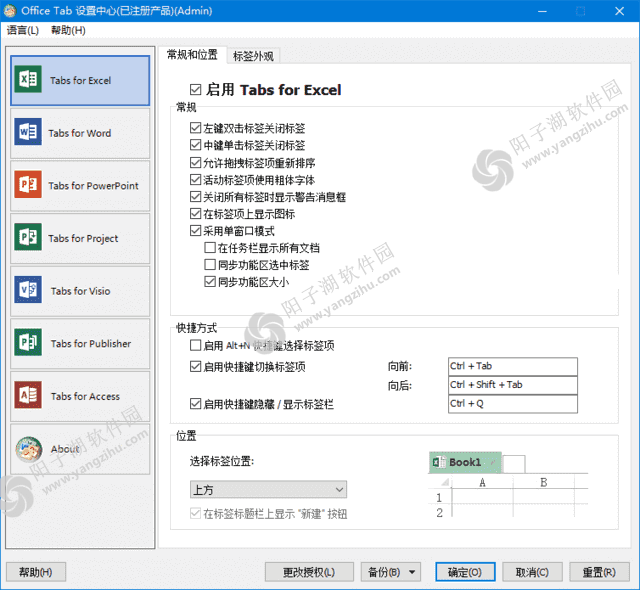Click the new tab button beside Book1 preview
Screen dimensions: 640x590
click(x=514, y=464)
